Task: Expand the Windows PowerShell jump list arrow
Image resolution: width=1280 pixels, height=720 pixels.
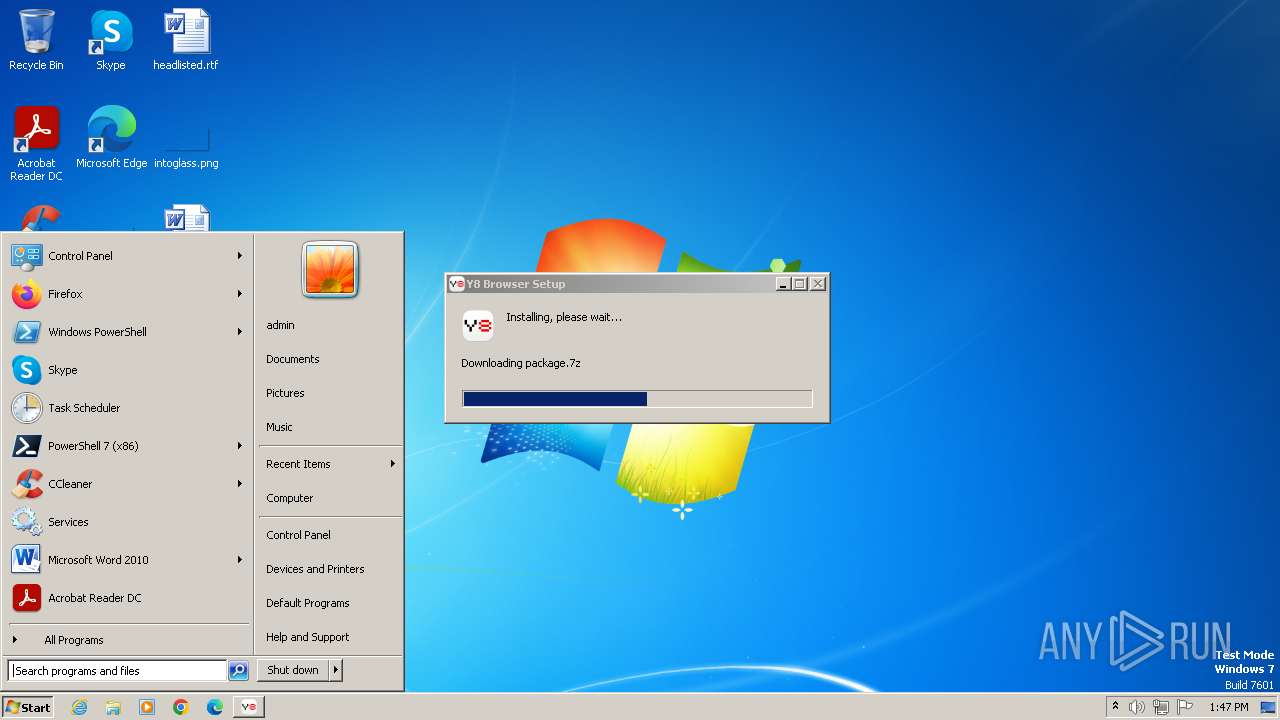Action: tap(240, 332)
